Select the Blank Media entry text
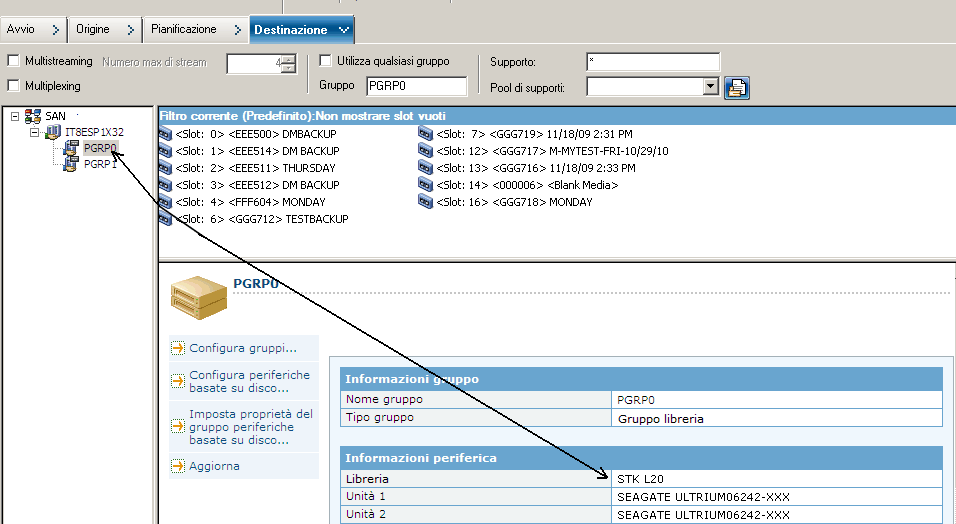The width and height of the screenshot is (956, 524). pos(583,185)
